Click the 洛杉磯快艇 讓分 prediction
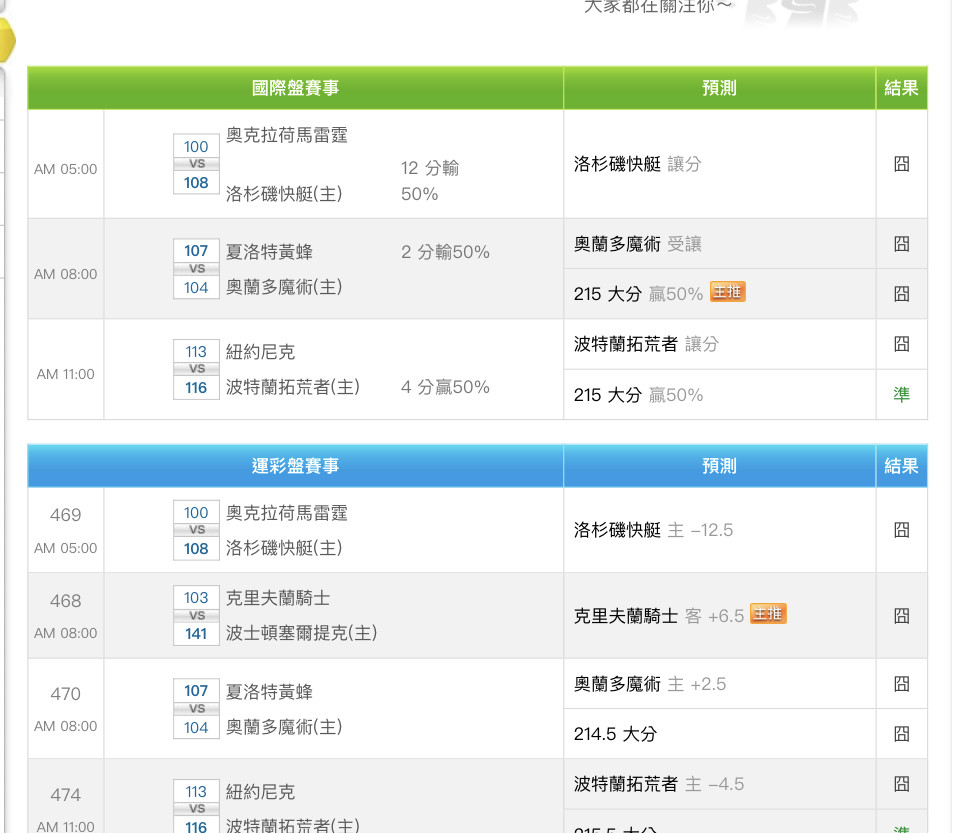This screenshot has height=833, width=975. (637, 164)
